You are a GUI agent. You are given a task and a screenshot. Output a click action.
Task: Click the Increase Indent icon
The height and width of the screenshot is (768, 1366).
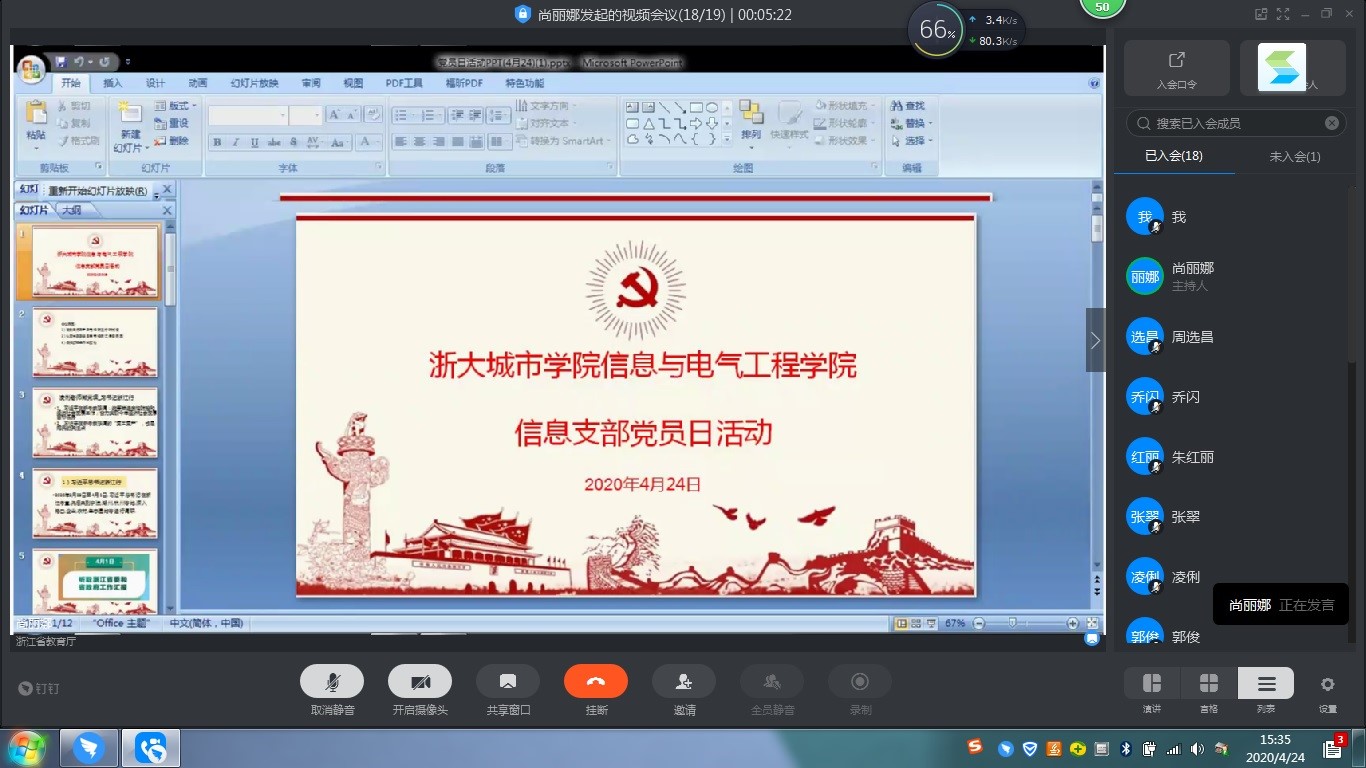[475, 115]
